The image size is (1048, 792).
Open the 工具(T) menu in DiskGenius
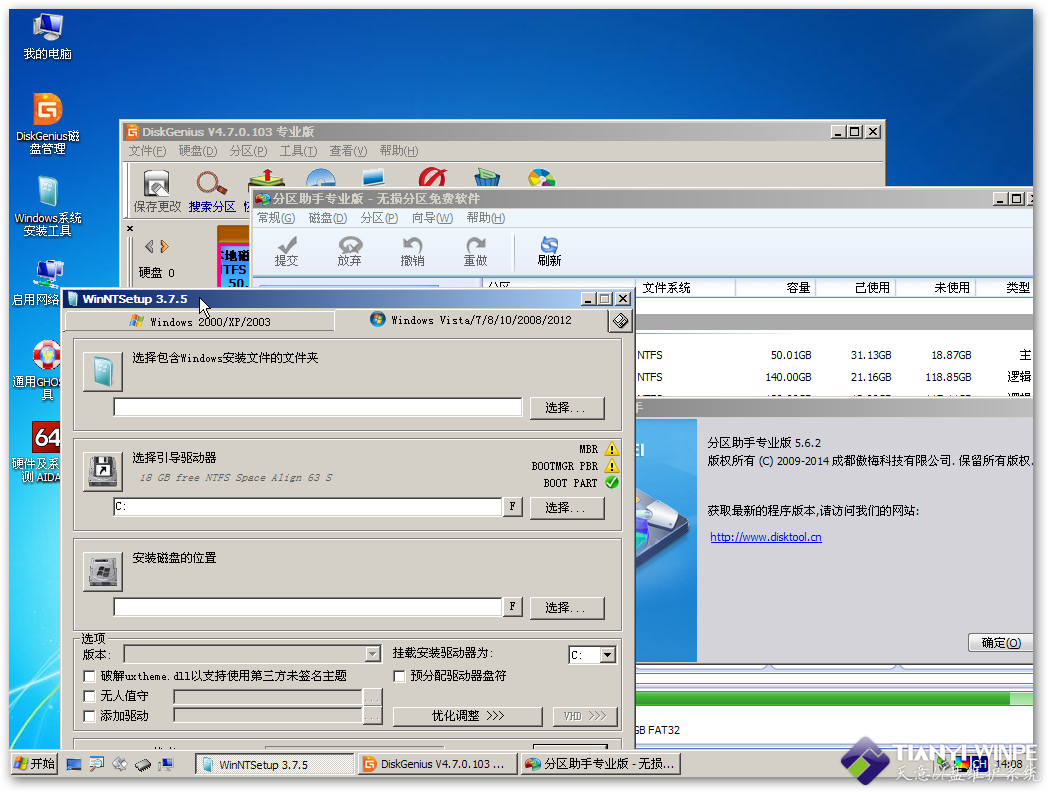pyautogui.click(x=298, y=151)
